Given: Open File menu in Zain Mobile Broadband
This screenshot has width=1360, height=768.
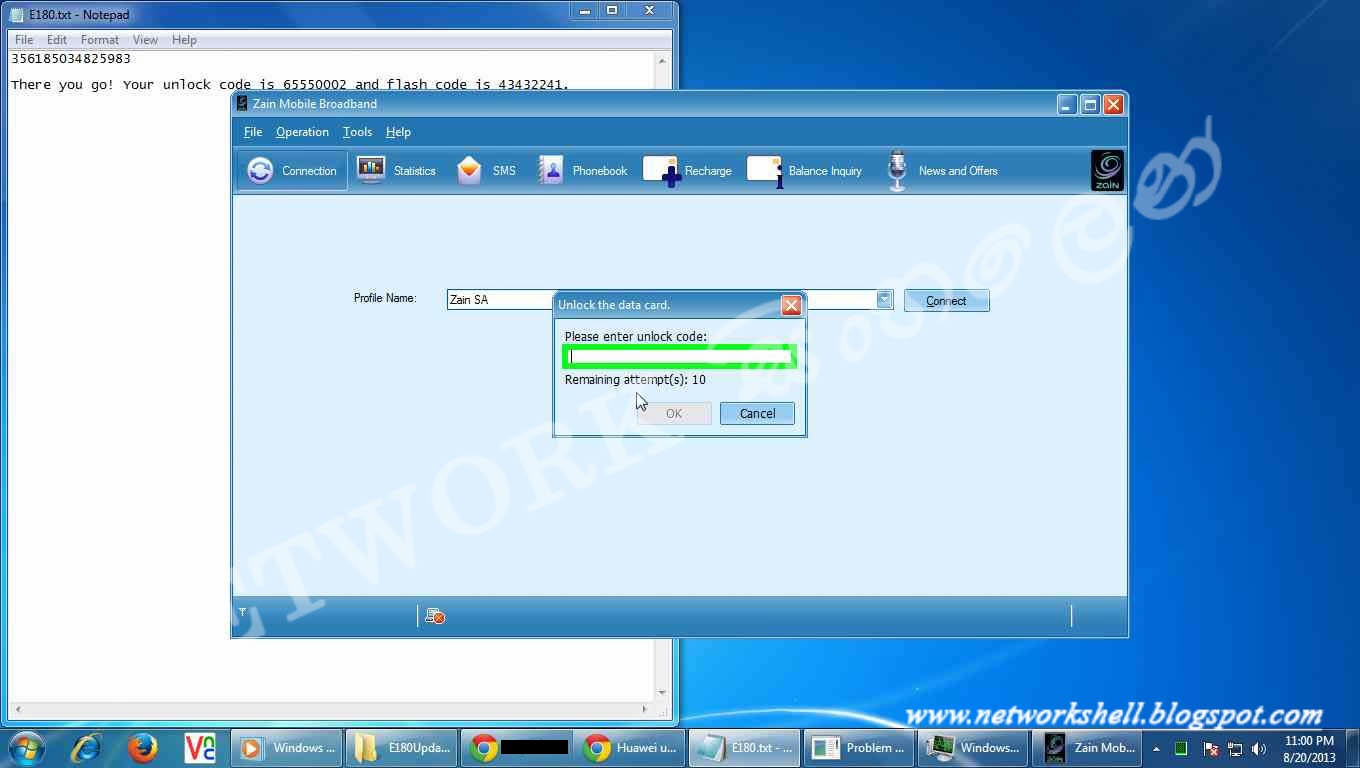Looking at the screenshot, I should pyautogui.click(x=253, y=132).
